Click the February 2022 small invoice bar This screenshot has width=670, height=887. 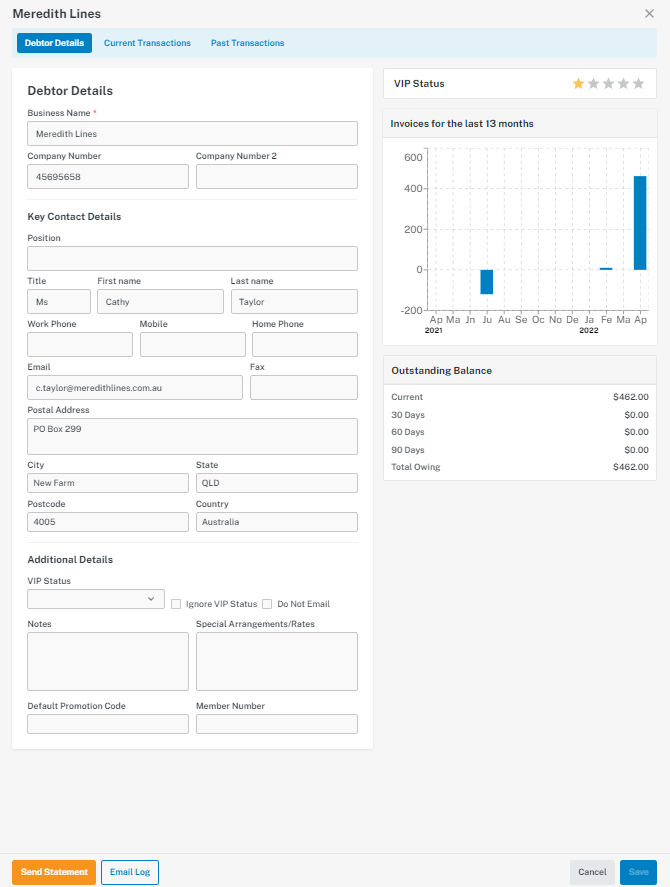[x=606, y=269]
